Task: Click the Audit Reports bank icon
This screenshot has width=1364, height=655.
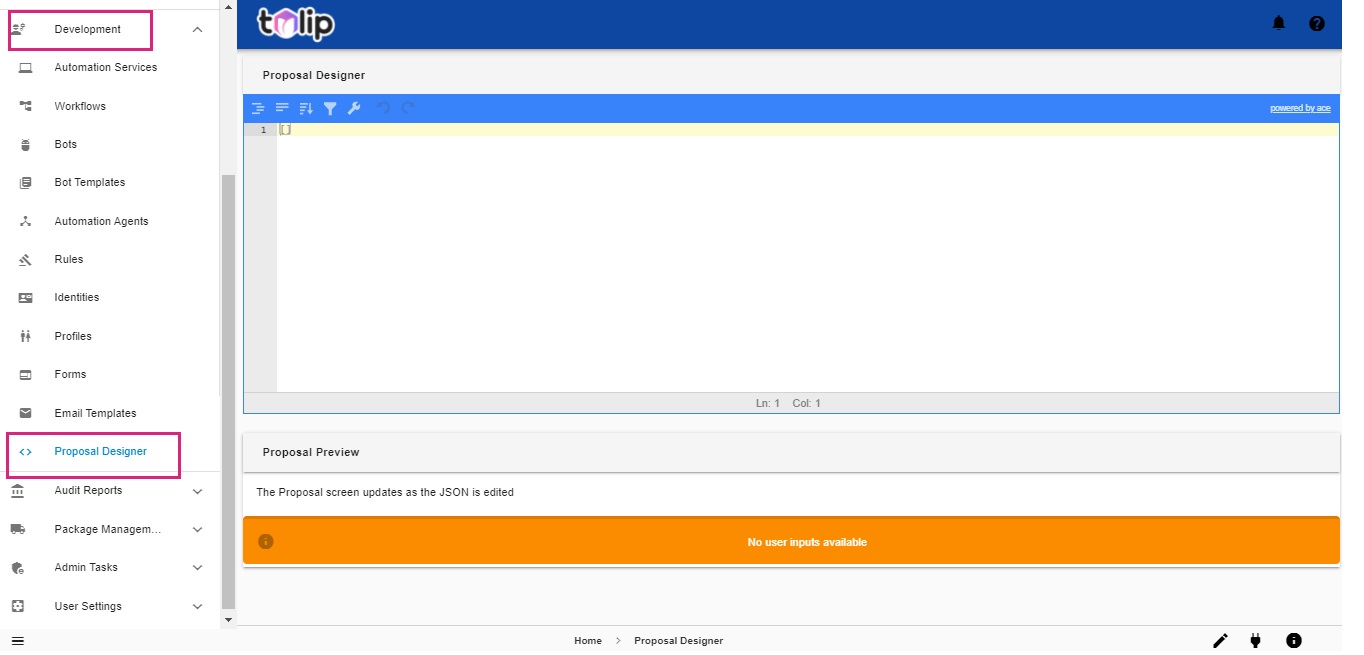Action: point(17,490)
